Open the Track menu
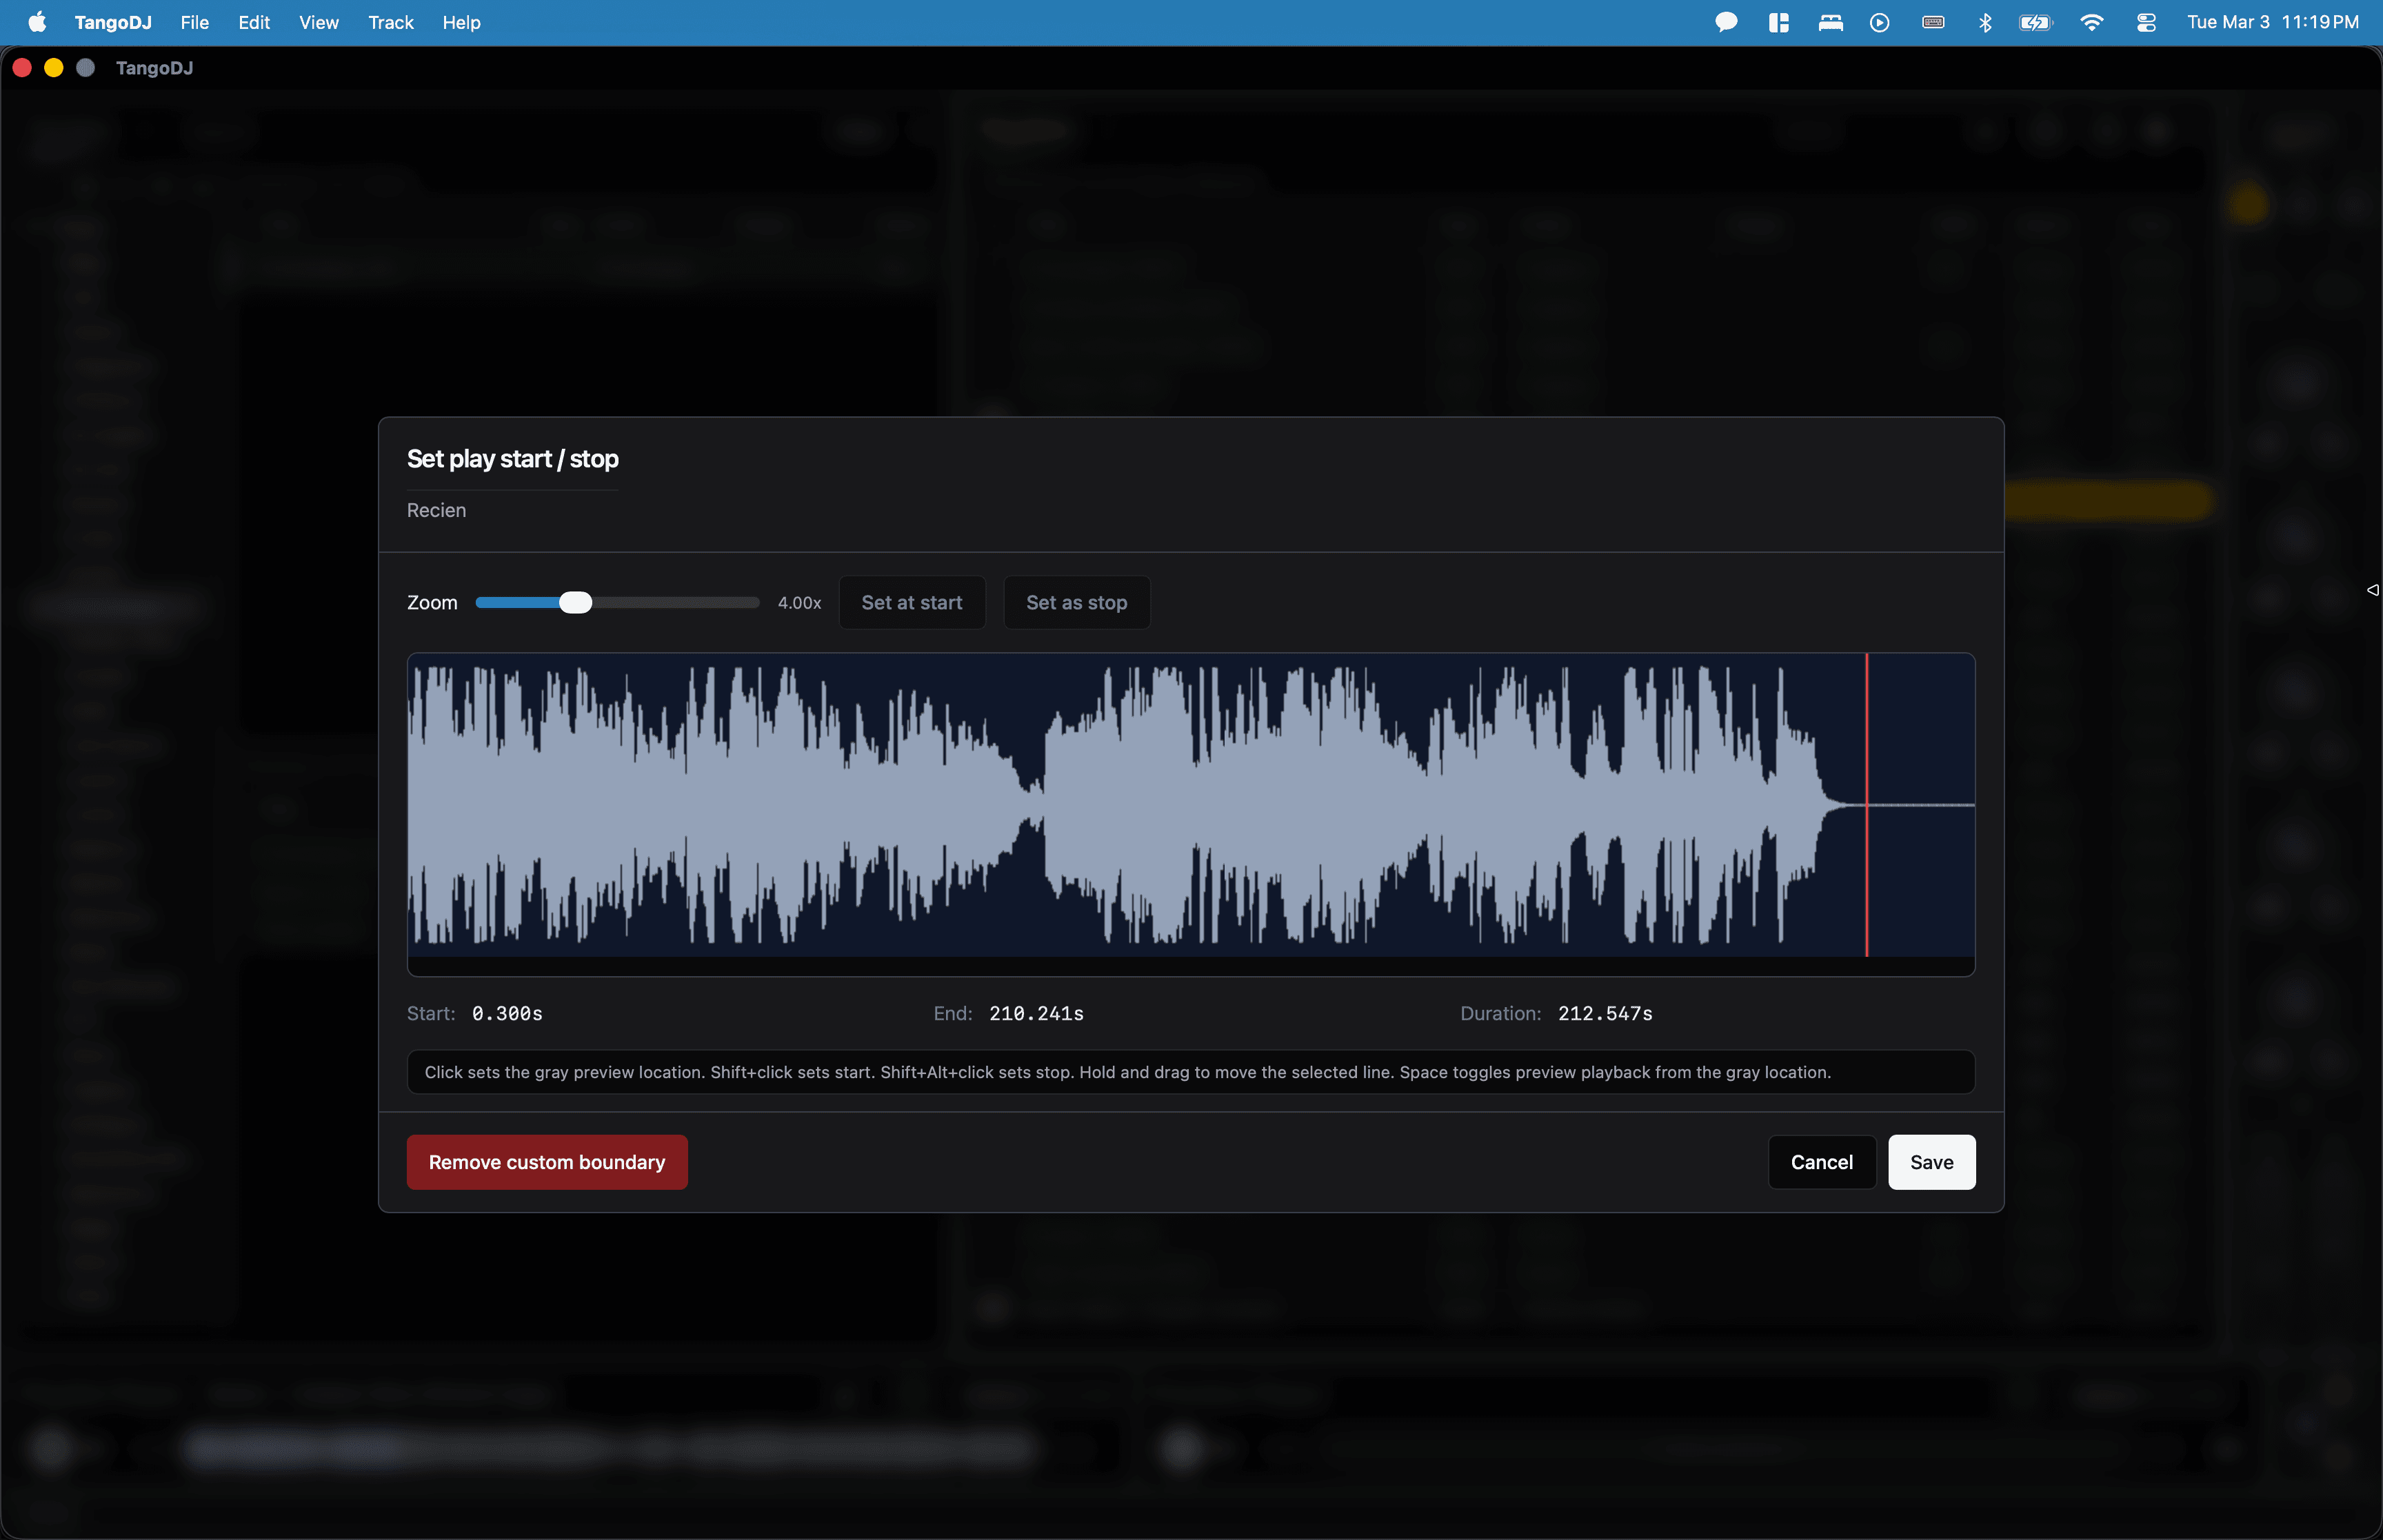2383x1540 pixels. (390, 22)
